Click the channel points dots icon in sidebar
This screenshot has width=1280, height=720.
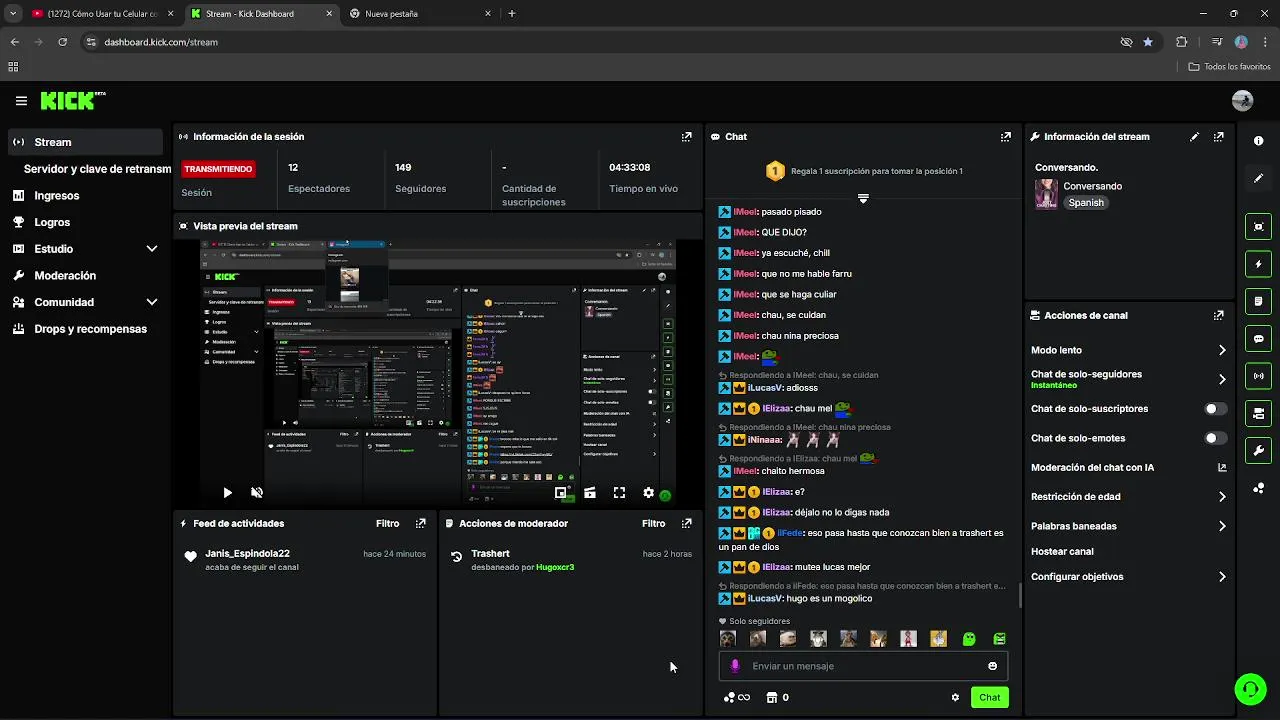1258,488
